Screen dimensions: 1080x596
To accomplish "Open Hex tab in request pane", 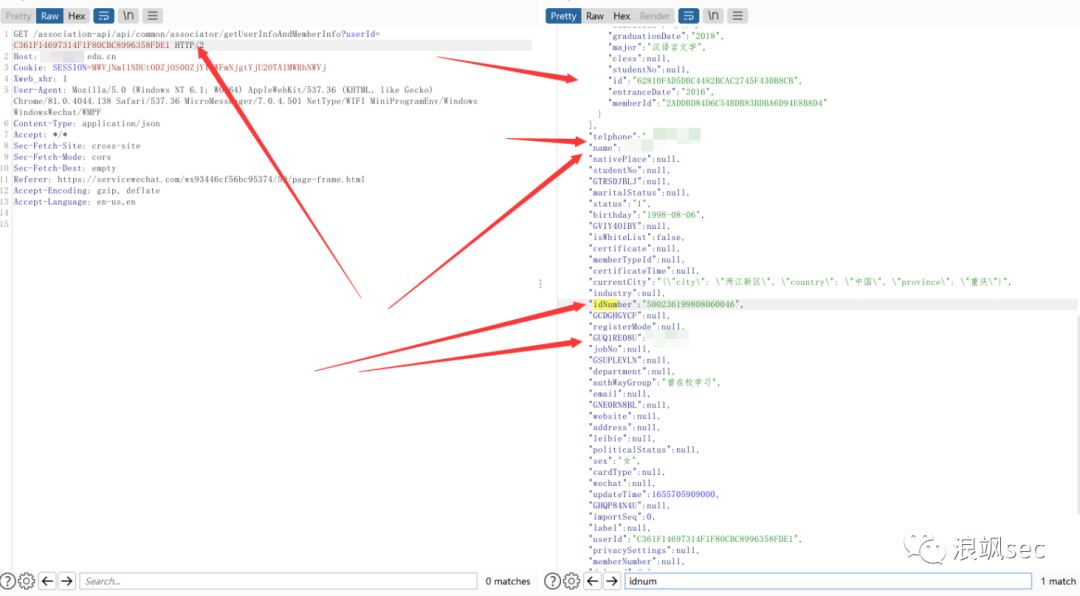I will pyautogui.click(x=76, y=15).
